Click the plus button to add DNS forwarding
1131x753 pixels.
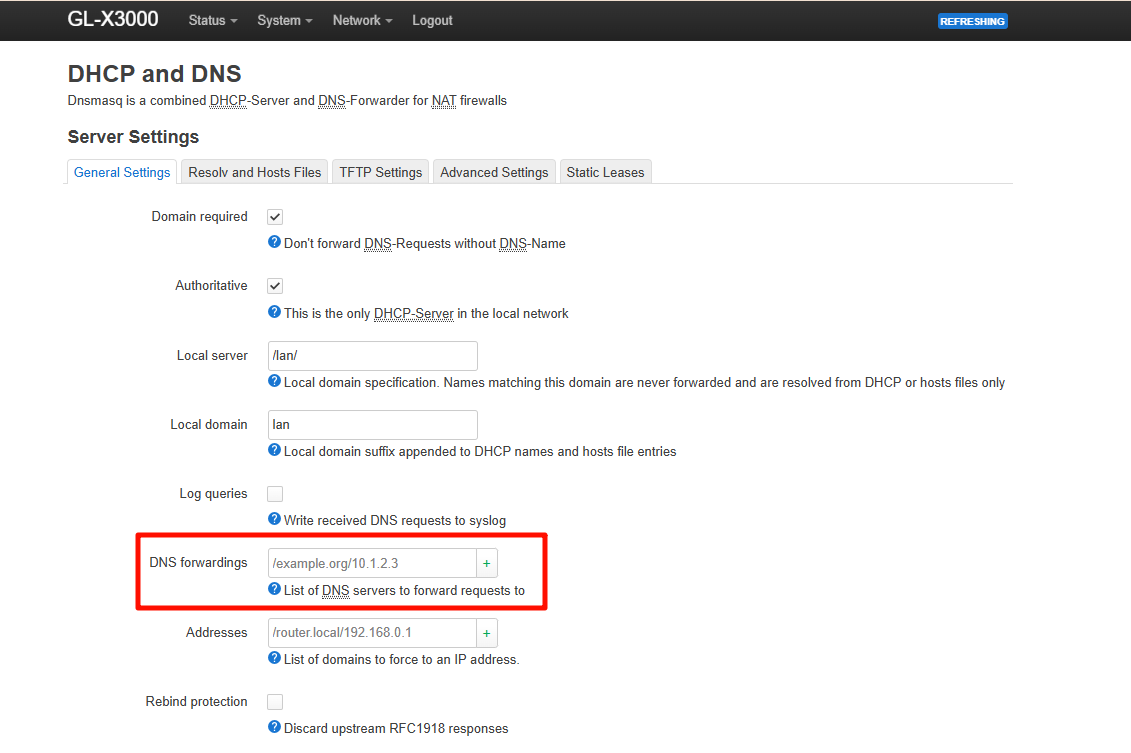[x=487, y=563]
